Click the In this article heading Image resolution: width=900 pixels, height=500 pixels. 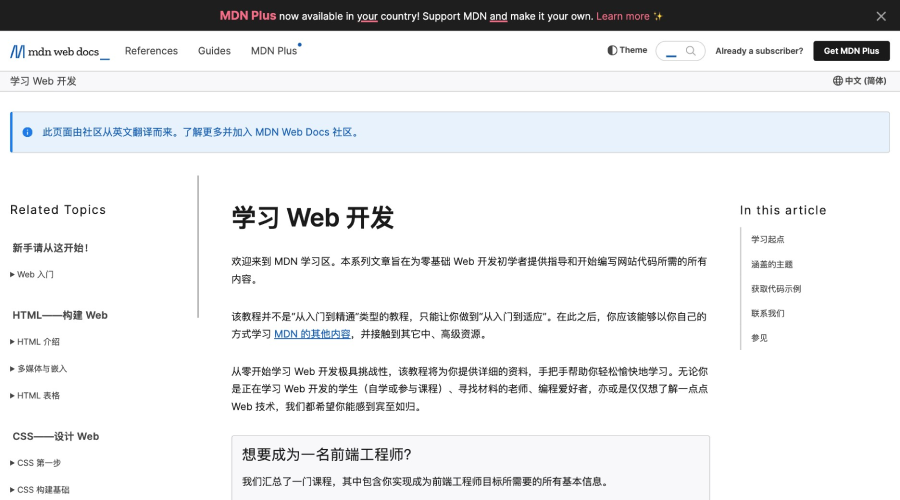tap(783, 211)
